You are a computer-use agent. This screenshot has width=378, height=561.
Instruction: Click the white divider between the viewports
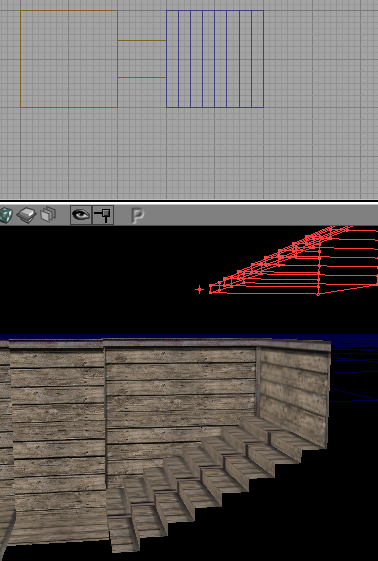click(189, 202)
